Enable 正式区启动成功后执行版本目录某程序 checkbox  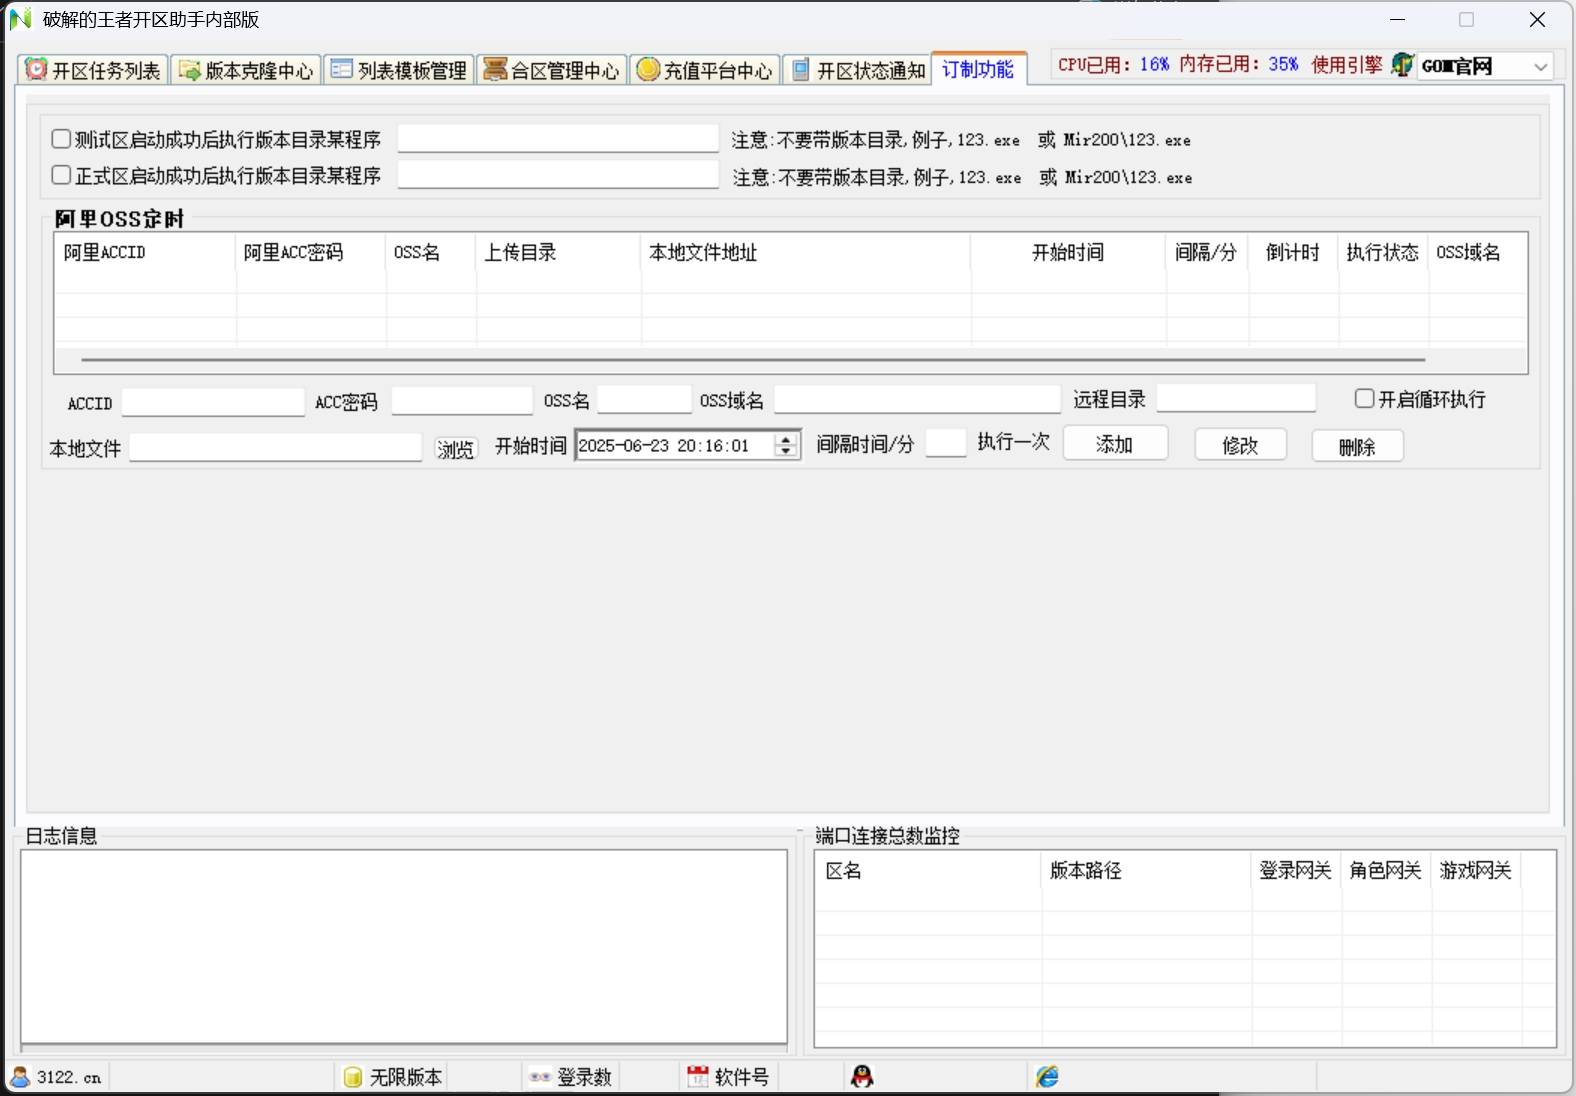(x=61, y=175)
